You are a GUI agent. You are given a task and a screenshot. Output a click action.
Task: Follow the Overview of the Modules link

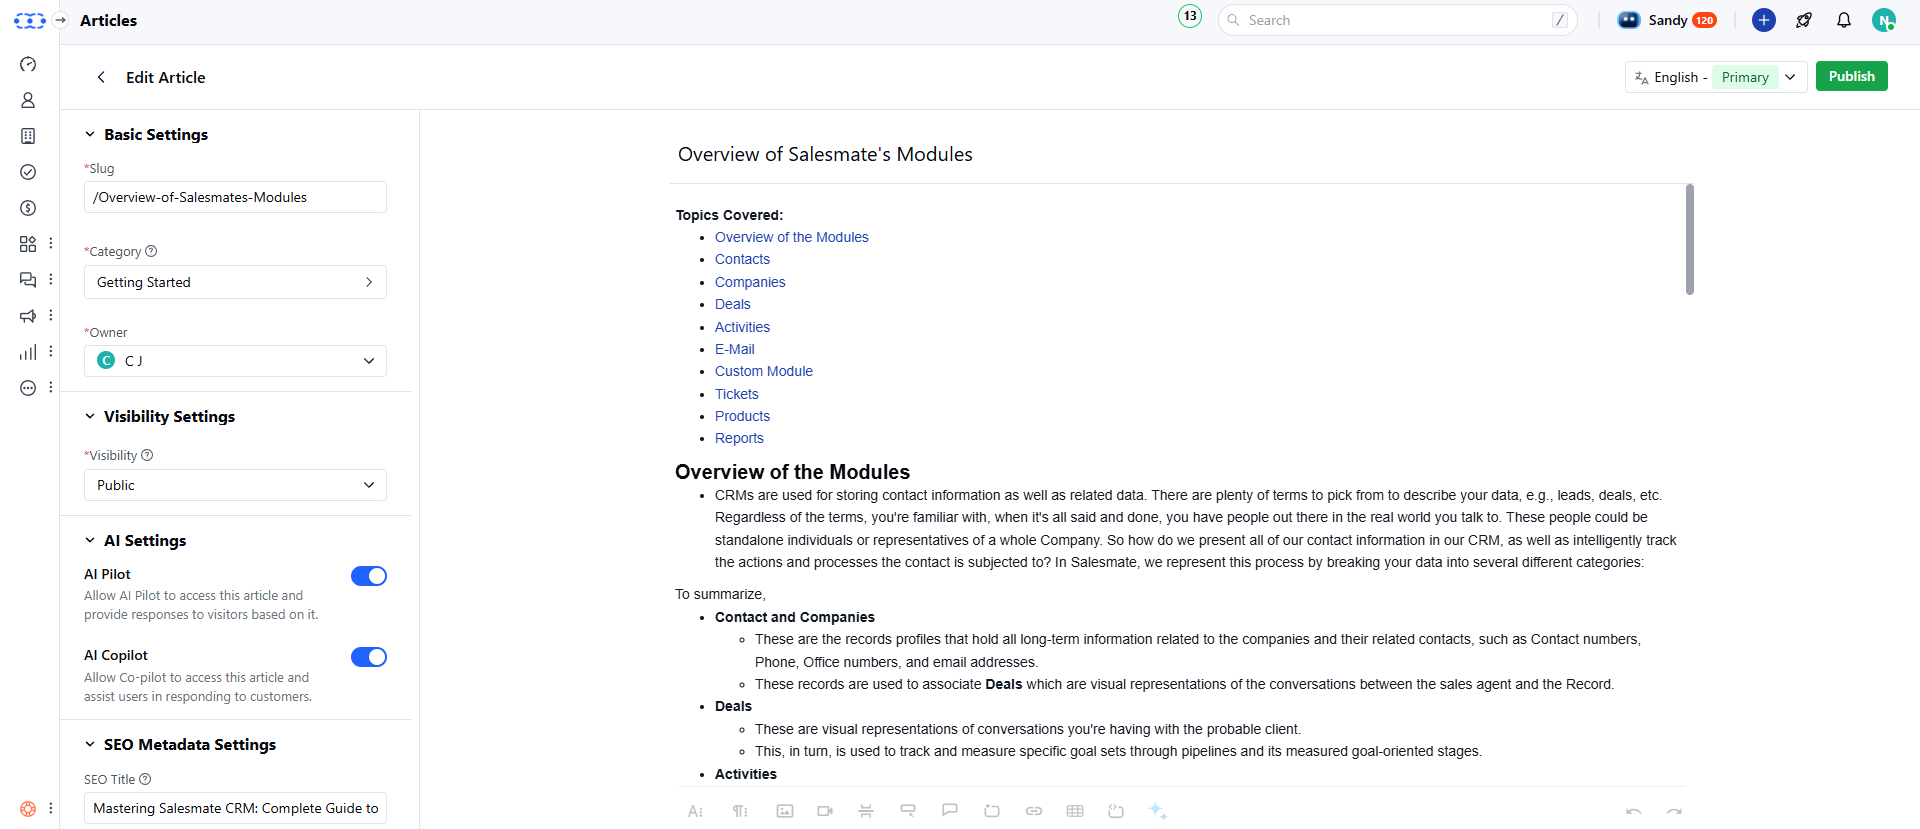[791, 237]
